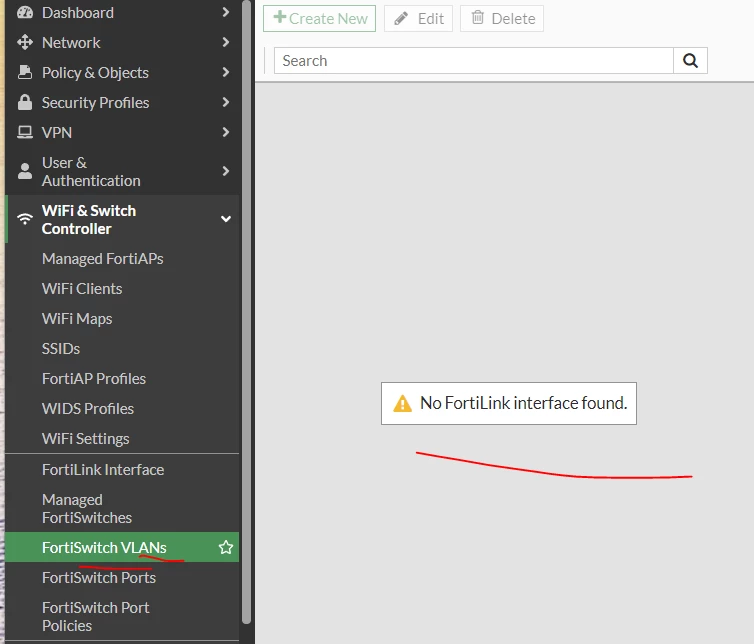Toggle favorite star on FortiSwitch VLANs
This screenshot has width=754, height=644.
click(x=226, y=547)
